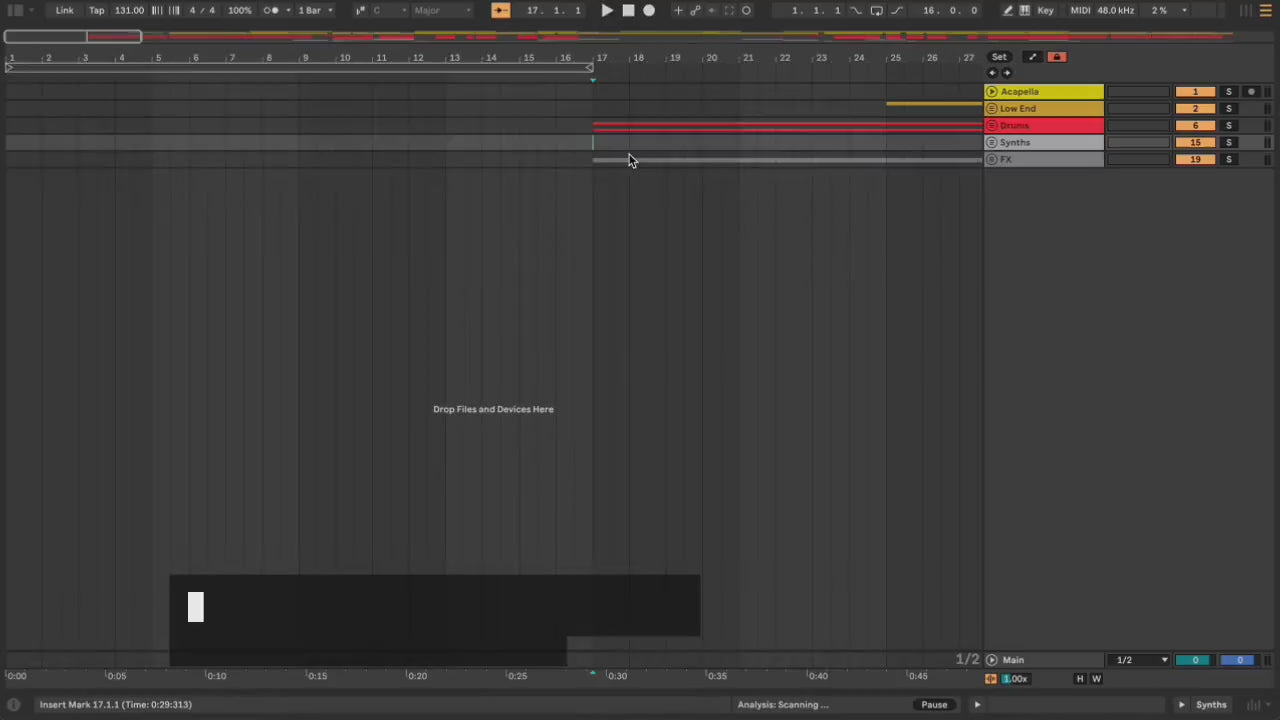The height and width of the screenshot is (720, 1280).
Task: Deactivate the Acapella track with button 1
Action: pyautogui.click(x=1194, y=91)
